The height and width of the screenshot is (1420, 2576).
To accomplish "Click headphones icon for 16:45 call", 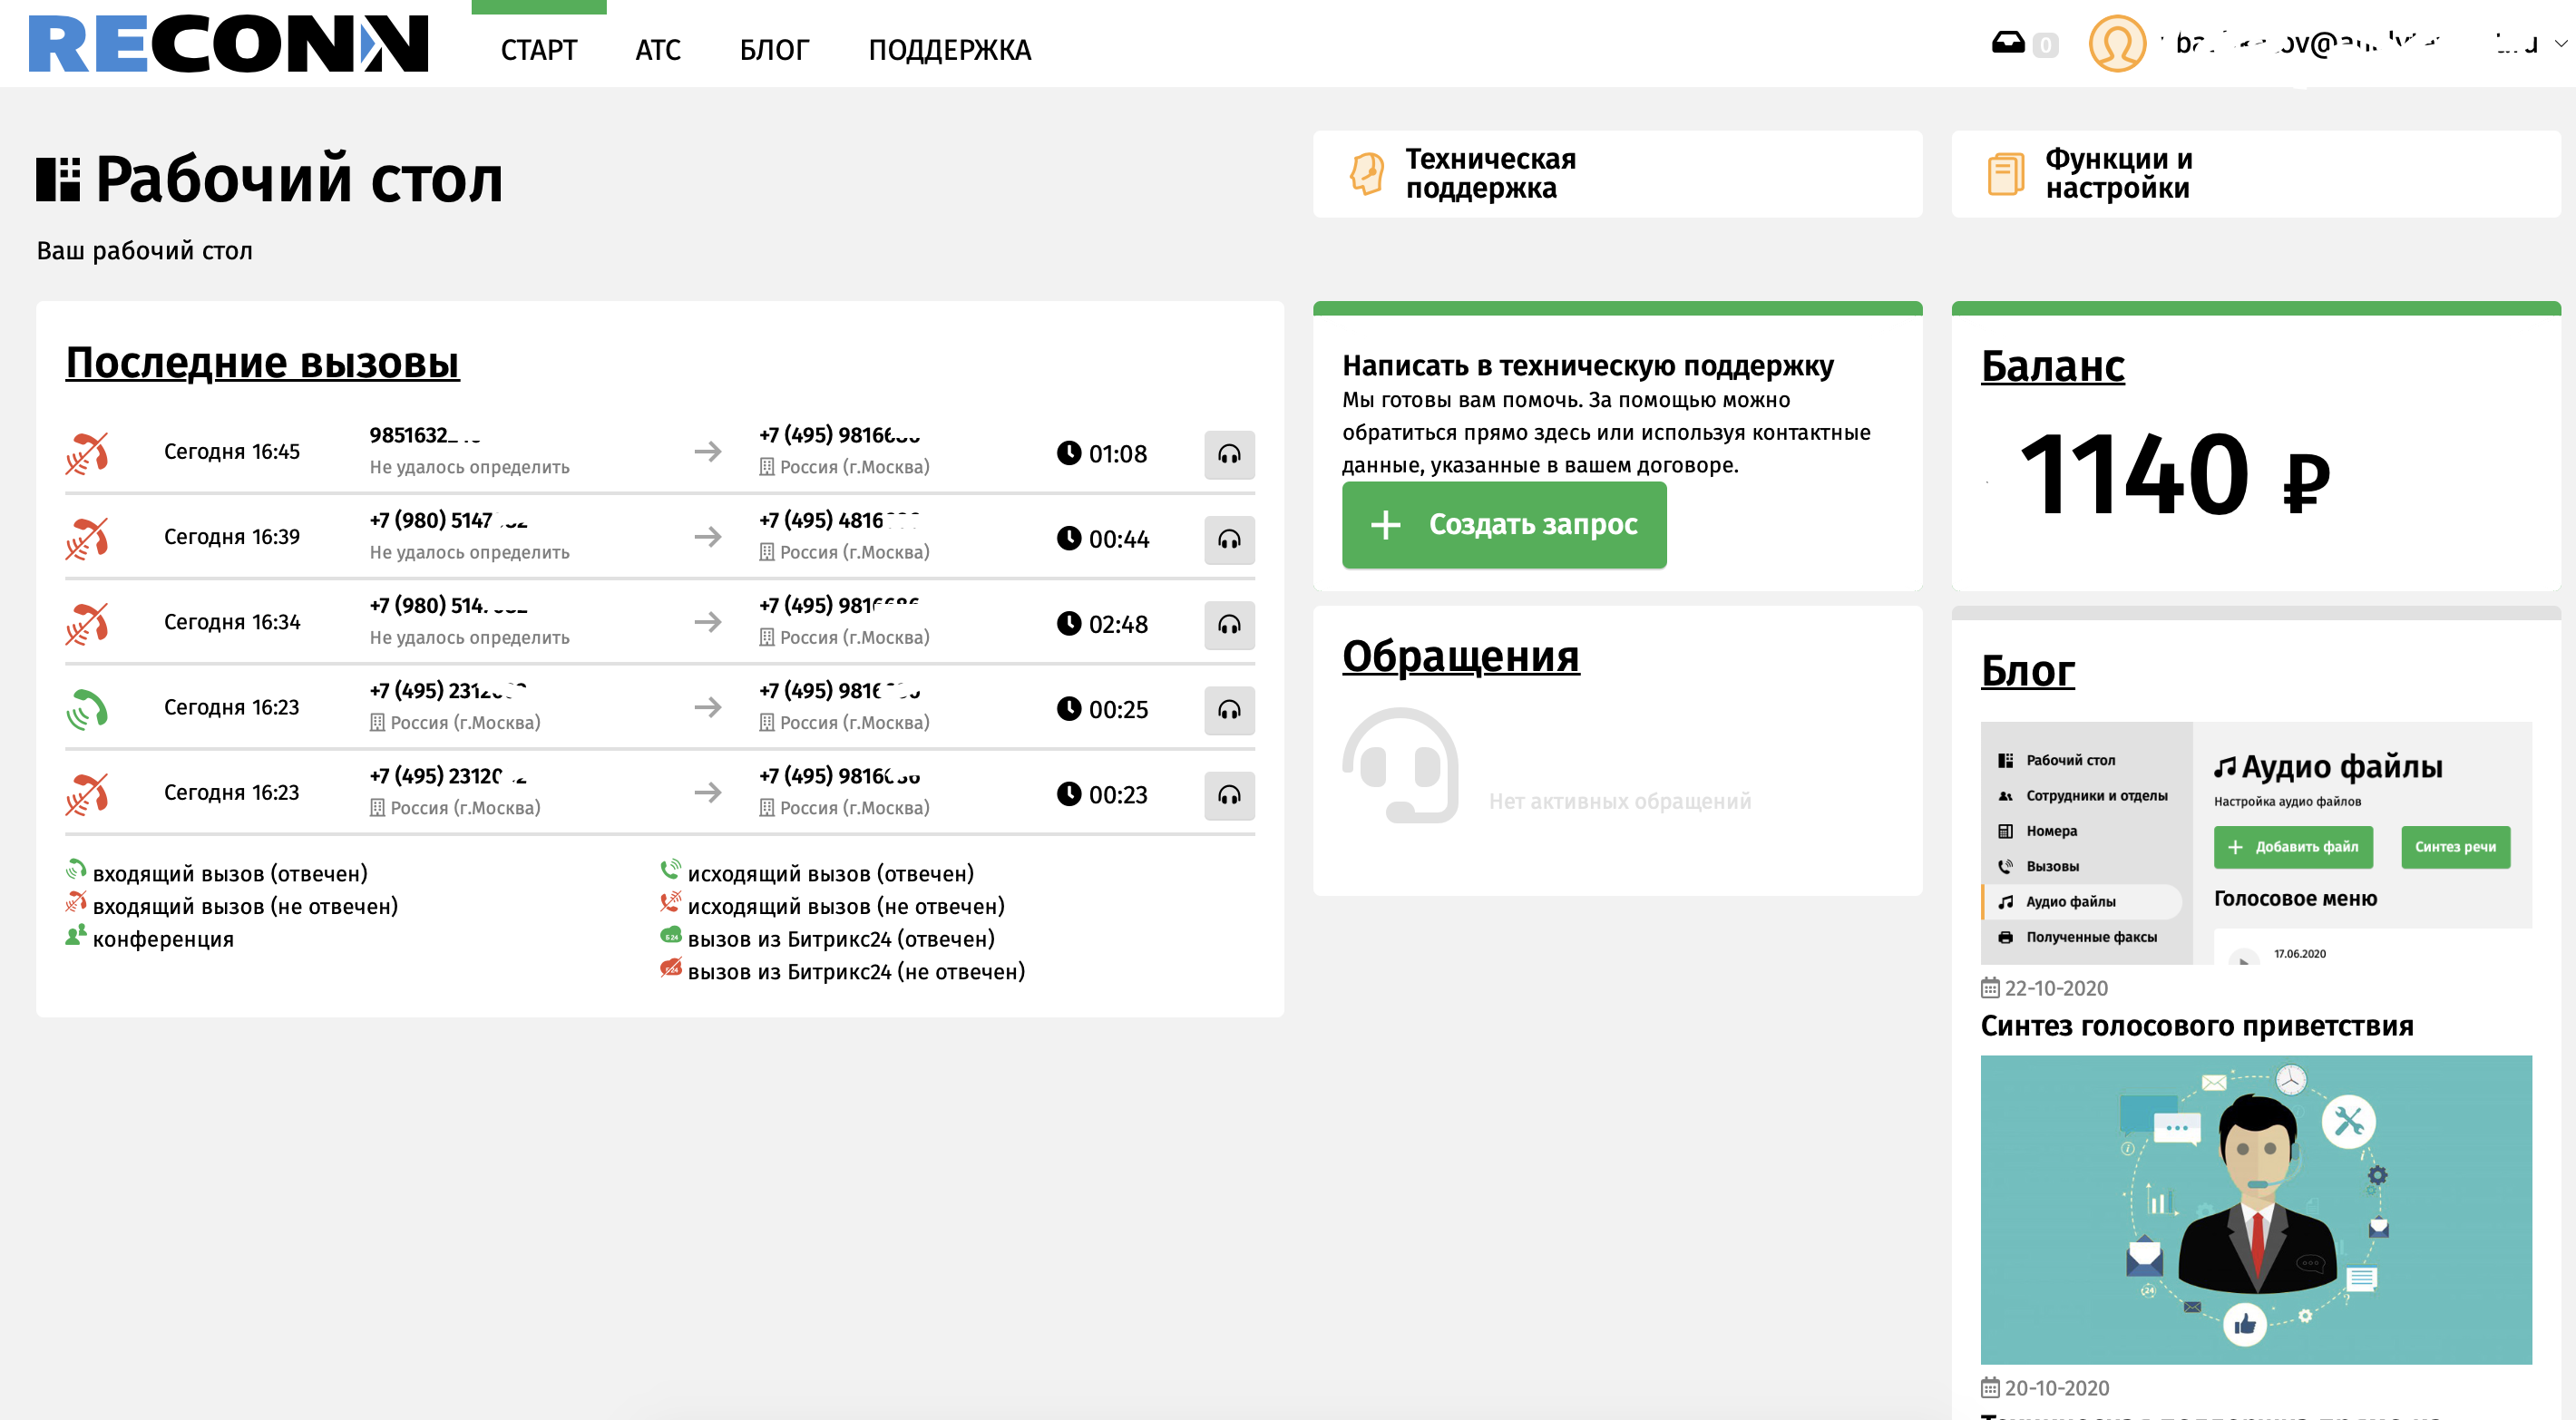I will (x=1229, y=455).
